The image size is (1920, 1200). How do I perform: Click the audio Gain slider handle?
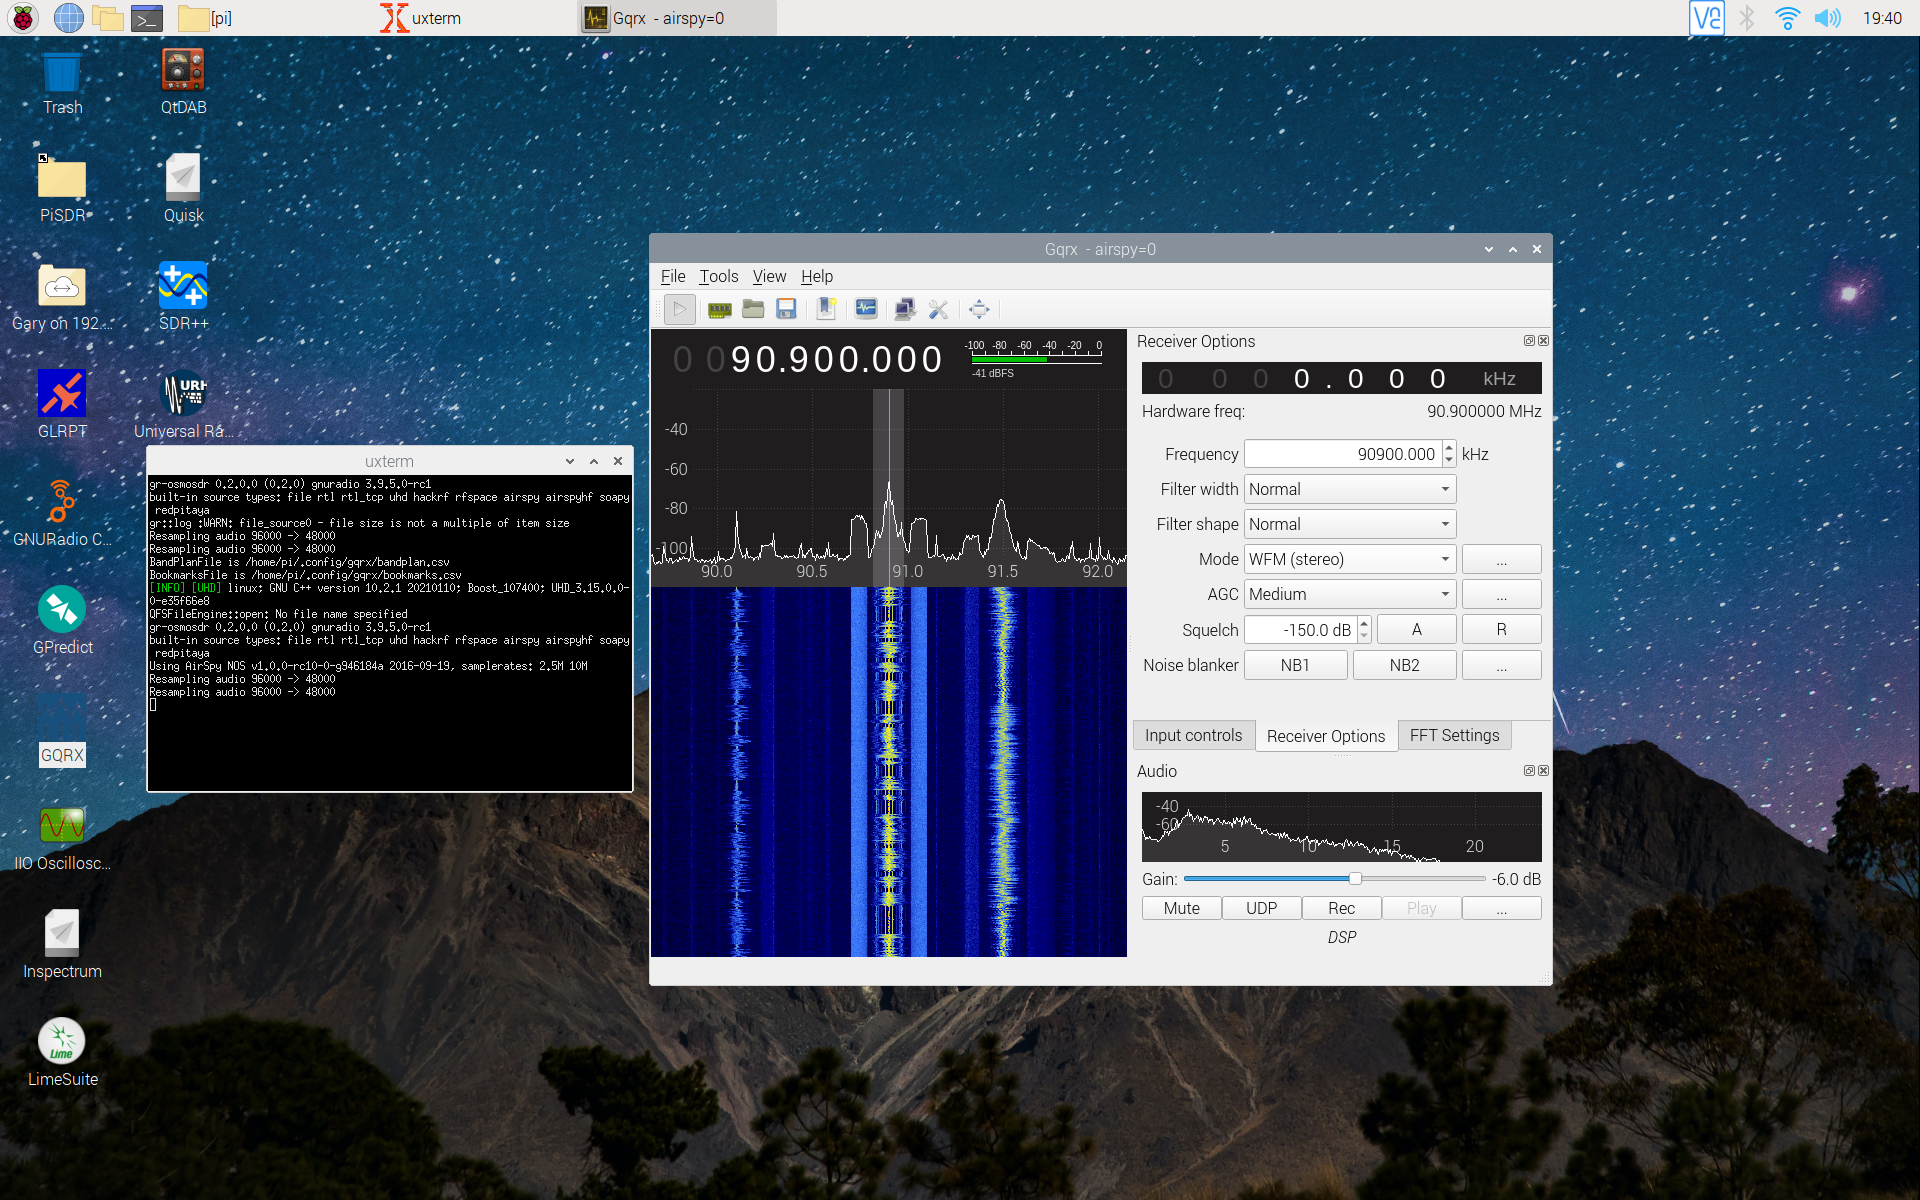click(x=1355, y=878)
